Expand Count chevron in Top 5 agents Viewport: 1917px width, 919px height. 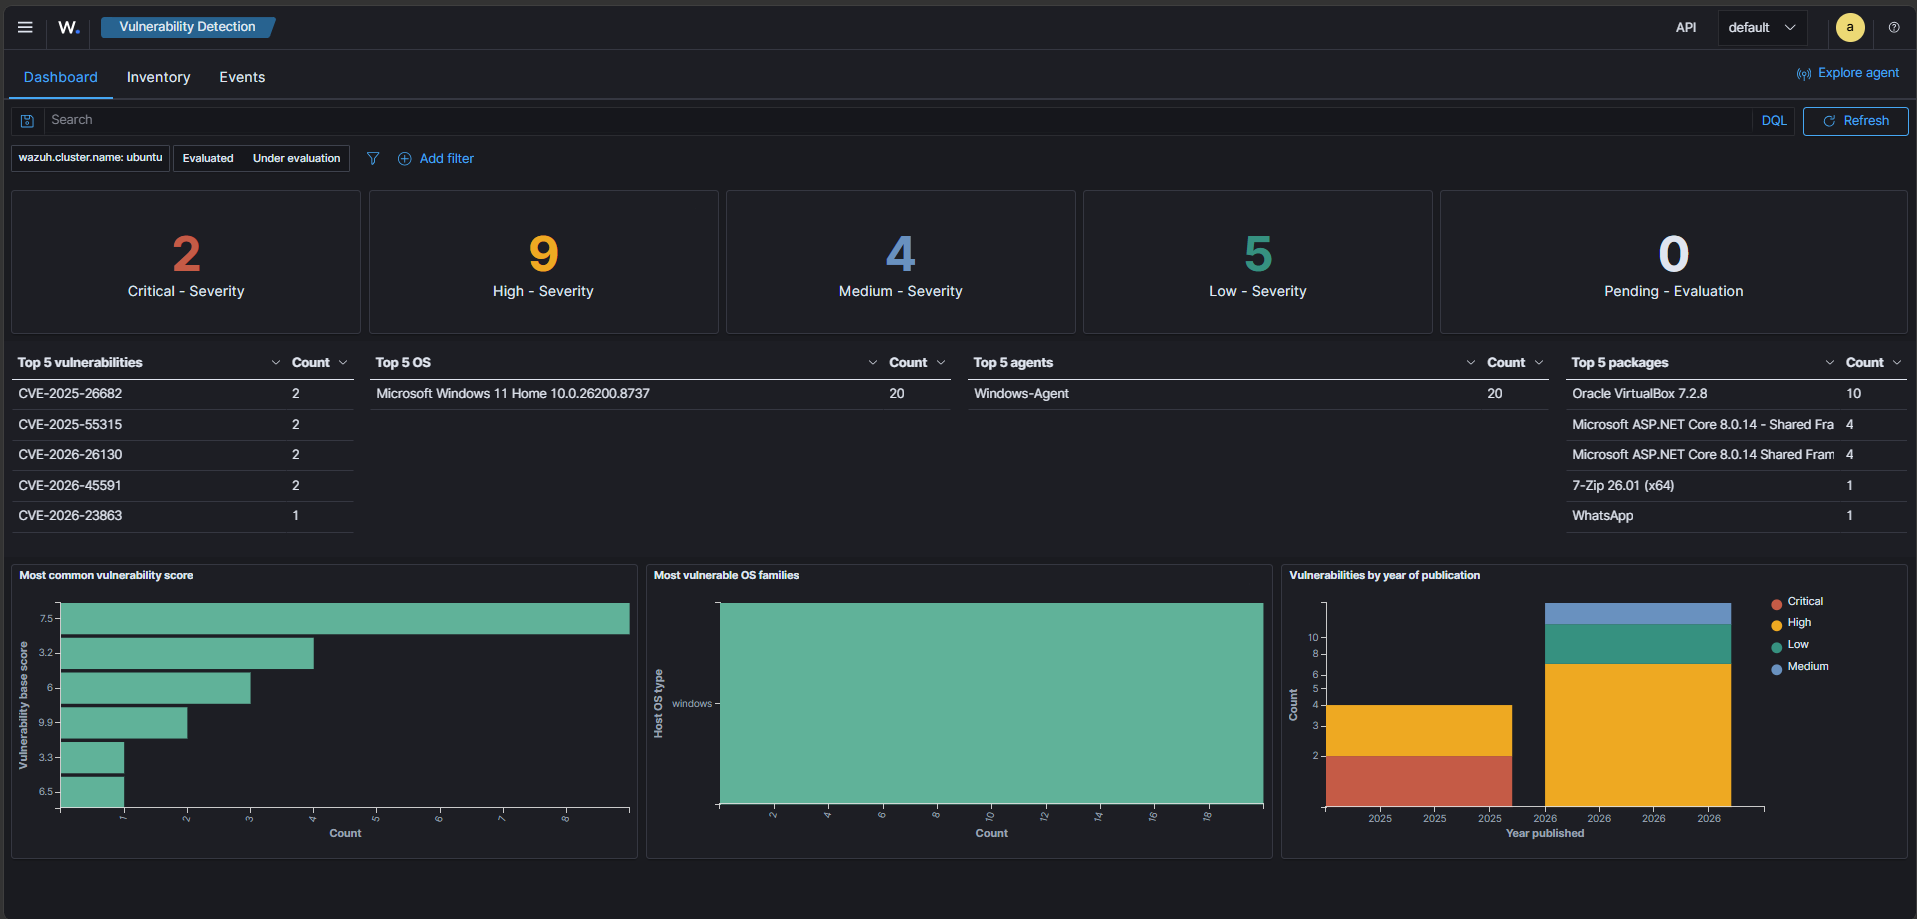click(x=1539, y=363)
